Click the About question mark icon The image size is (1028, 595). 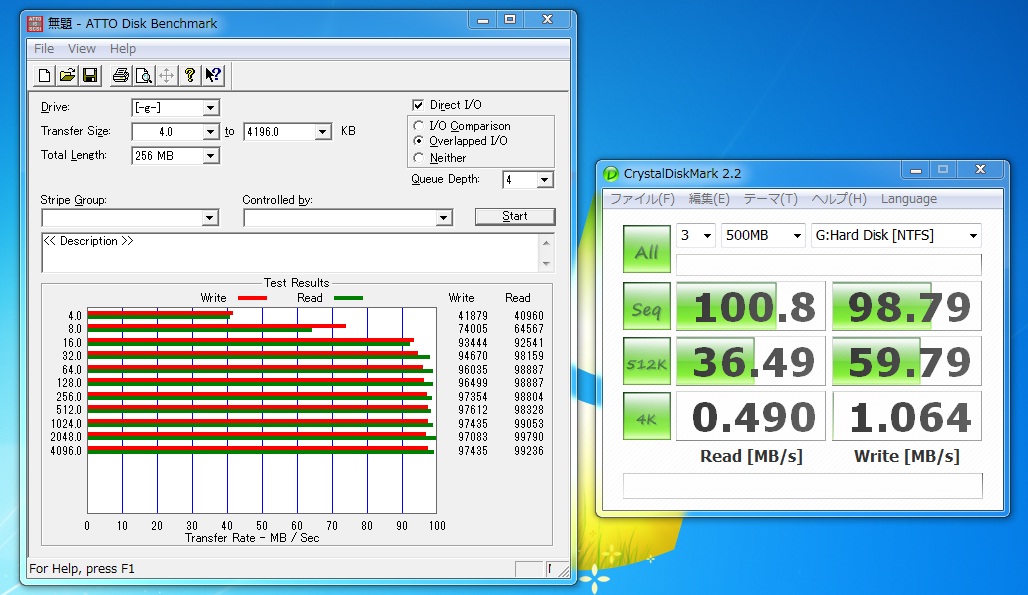pyautogui.click(x=189, y=76)
